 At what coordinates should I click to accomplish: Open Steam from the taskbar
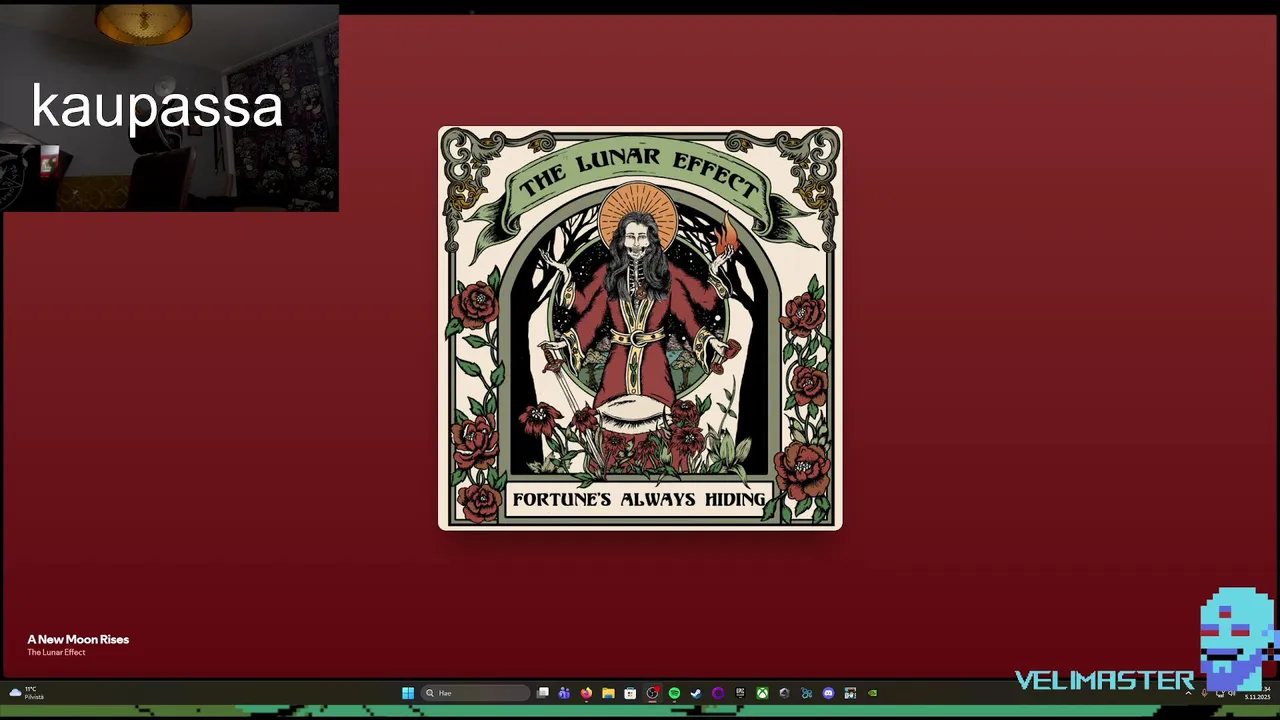point(696,693)
